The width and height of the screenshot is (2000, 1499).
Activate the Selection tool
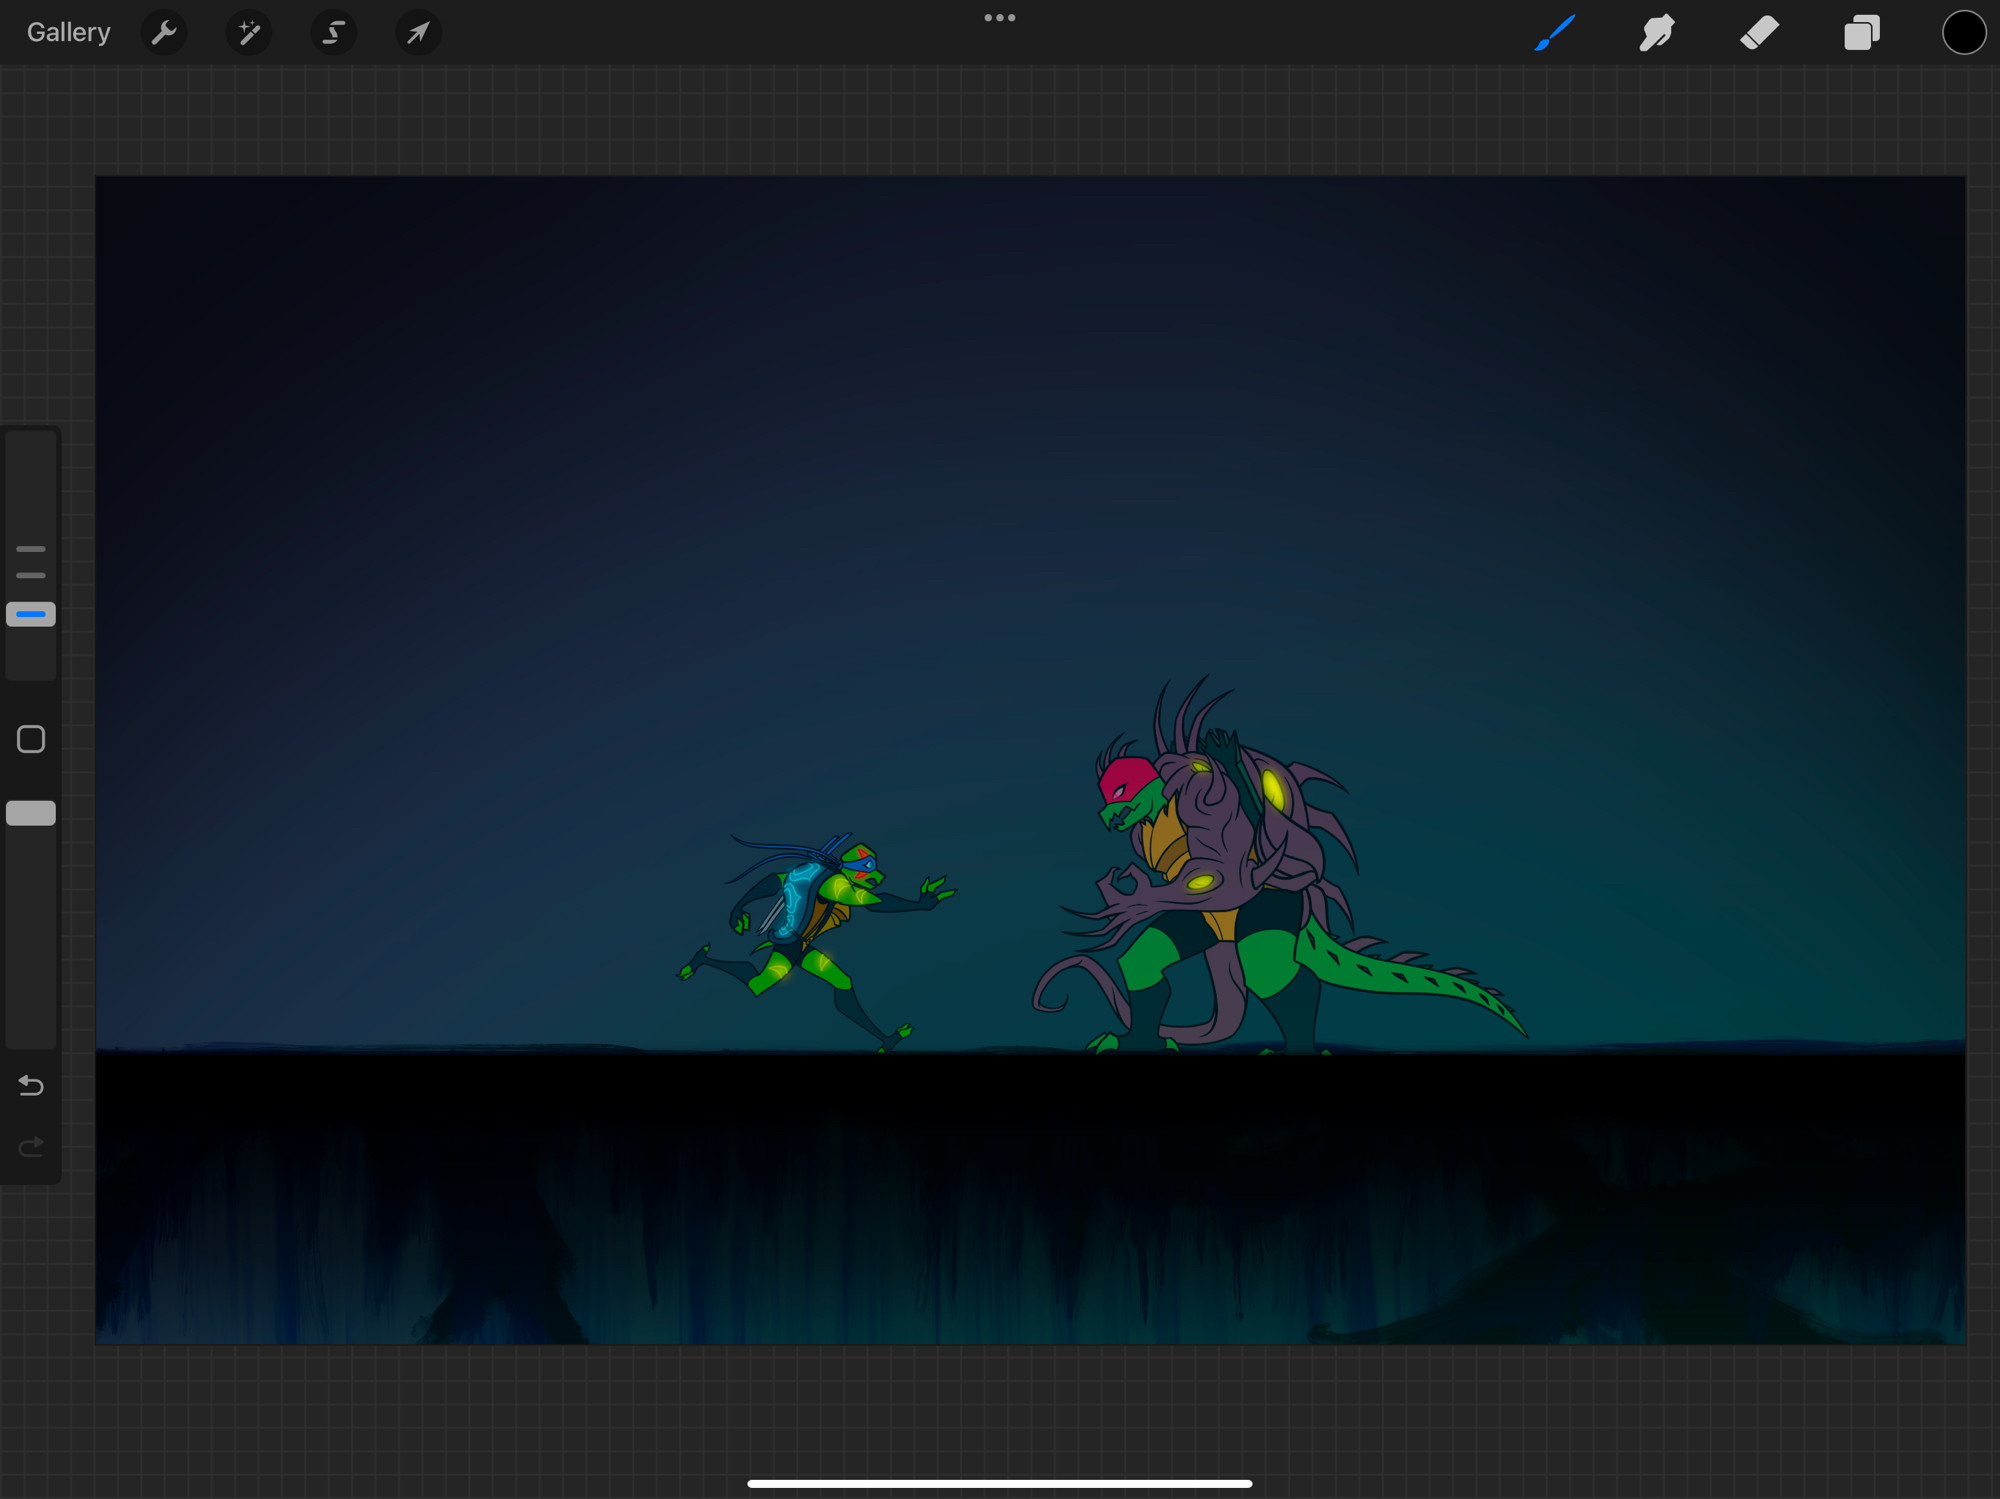point(333,33)
